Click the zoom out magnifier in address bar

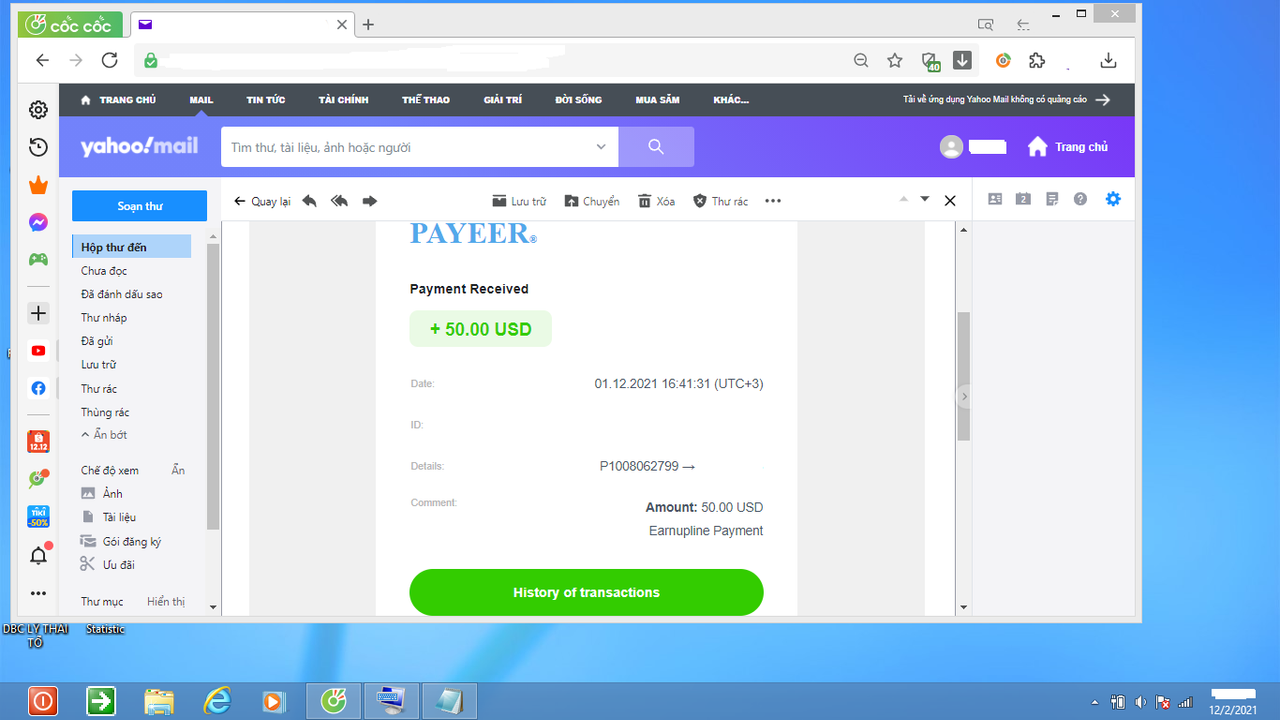point(861,61)
